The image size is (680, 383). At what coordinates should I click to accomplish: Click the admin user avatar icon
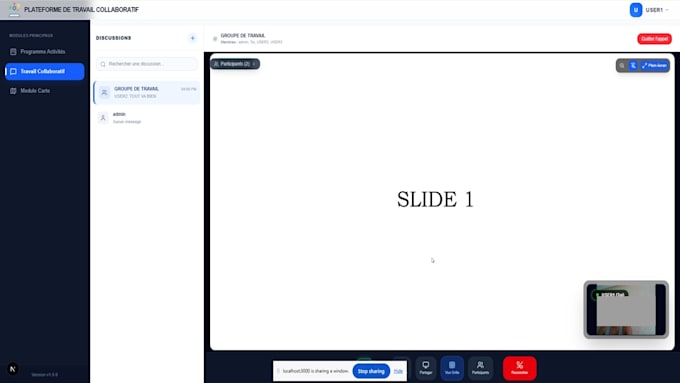[x=103, y=118]
